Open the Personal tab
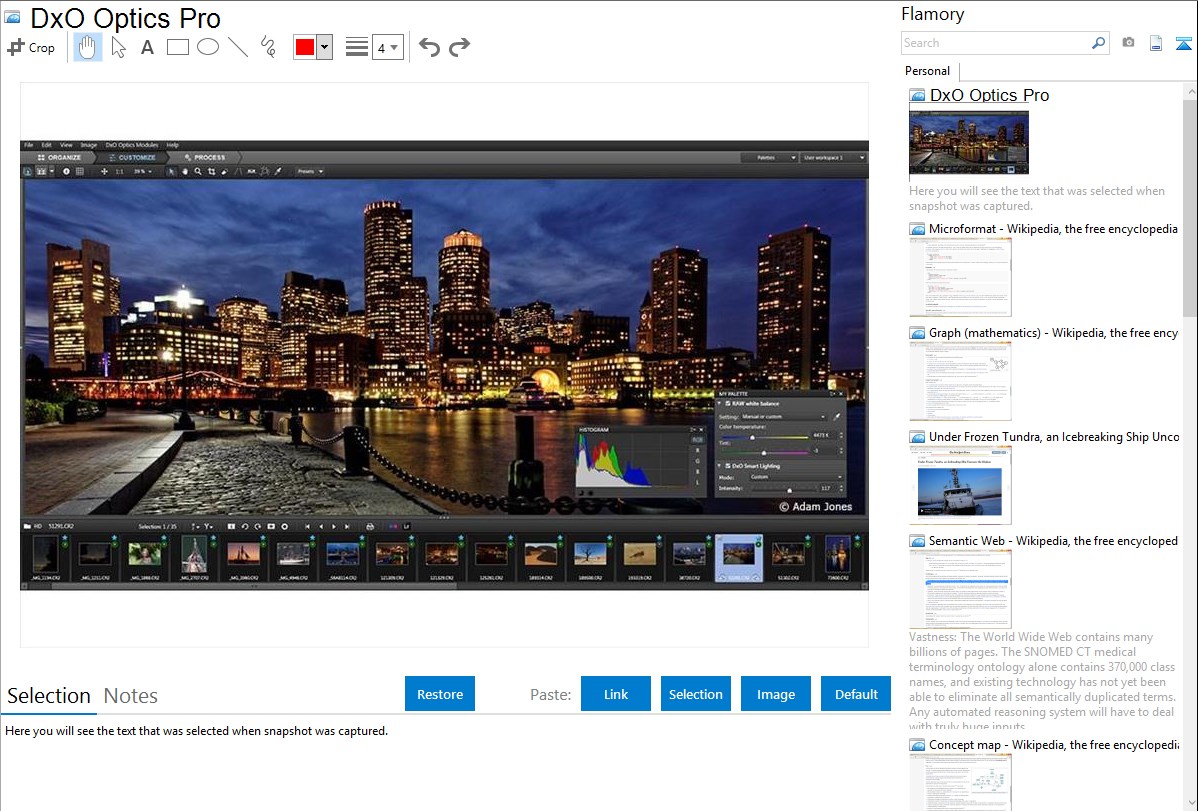1198x811 pixels. (927, 71)
